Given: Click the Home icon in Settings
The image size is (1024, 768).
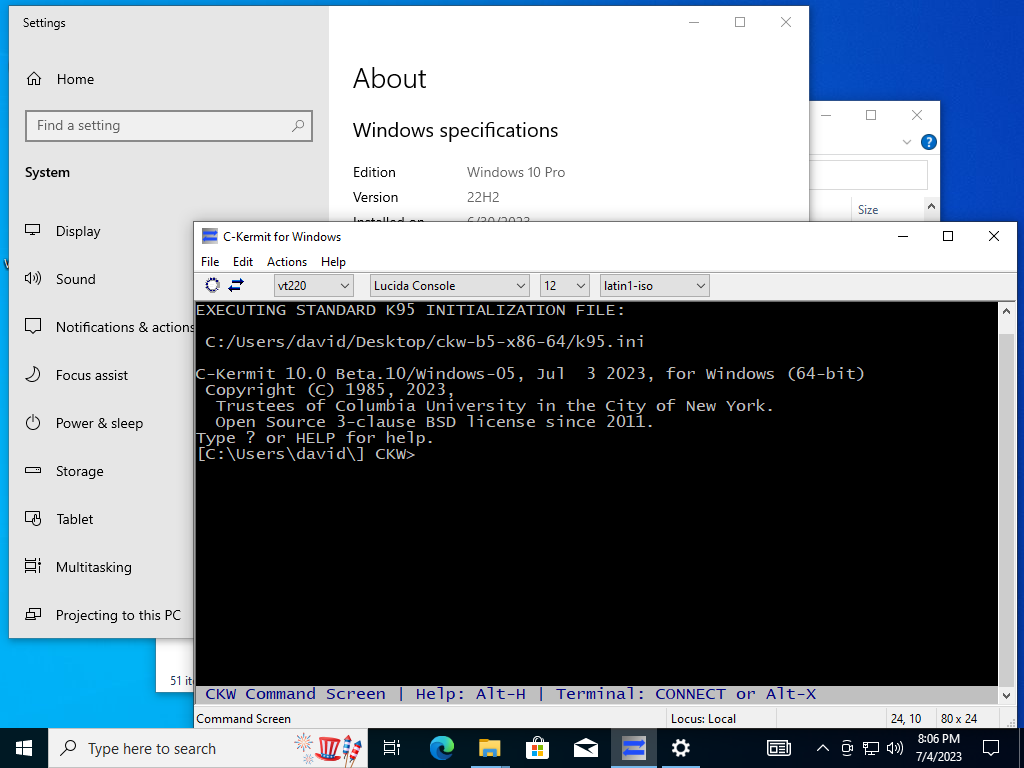Looking at the screenshot, I should tap(34, 79).
